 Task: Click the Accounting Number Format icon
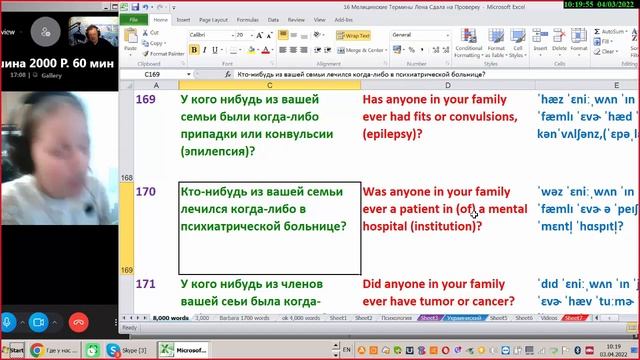[x=396, y=50]
